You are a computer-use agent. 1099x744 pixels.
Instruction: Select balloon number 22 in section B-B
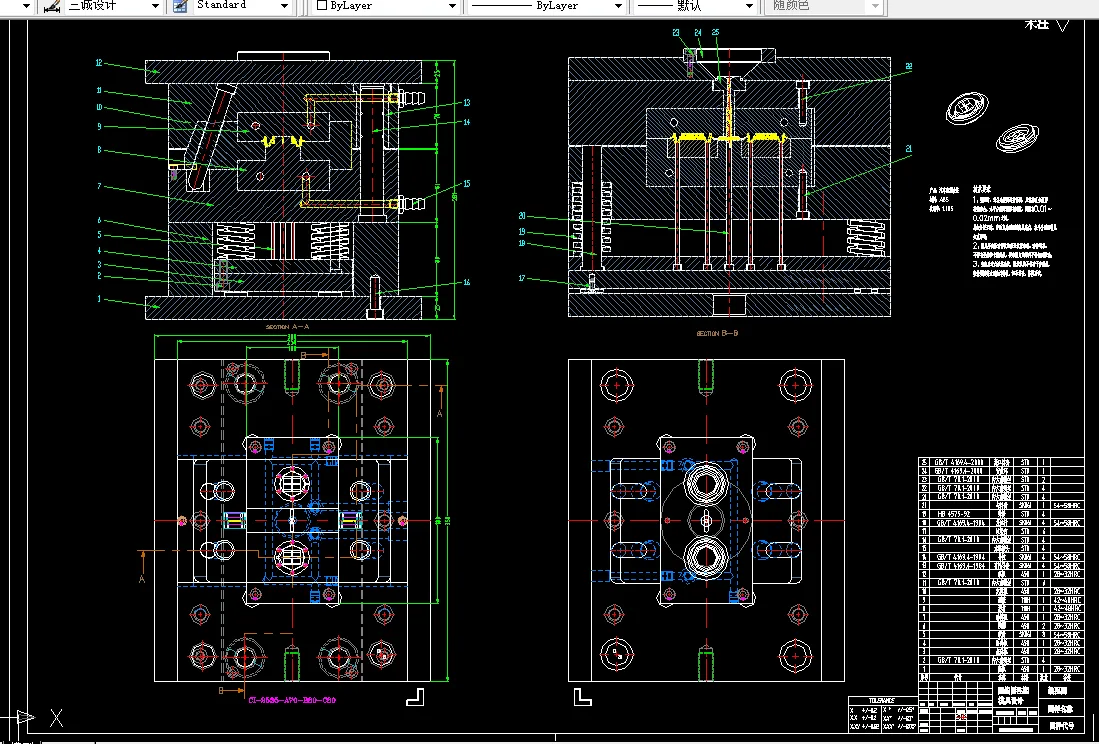click(x=909, y=67)
